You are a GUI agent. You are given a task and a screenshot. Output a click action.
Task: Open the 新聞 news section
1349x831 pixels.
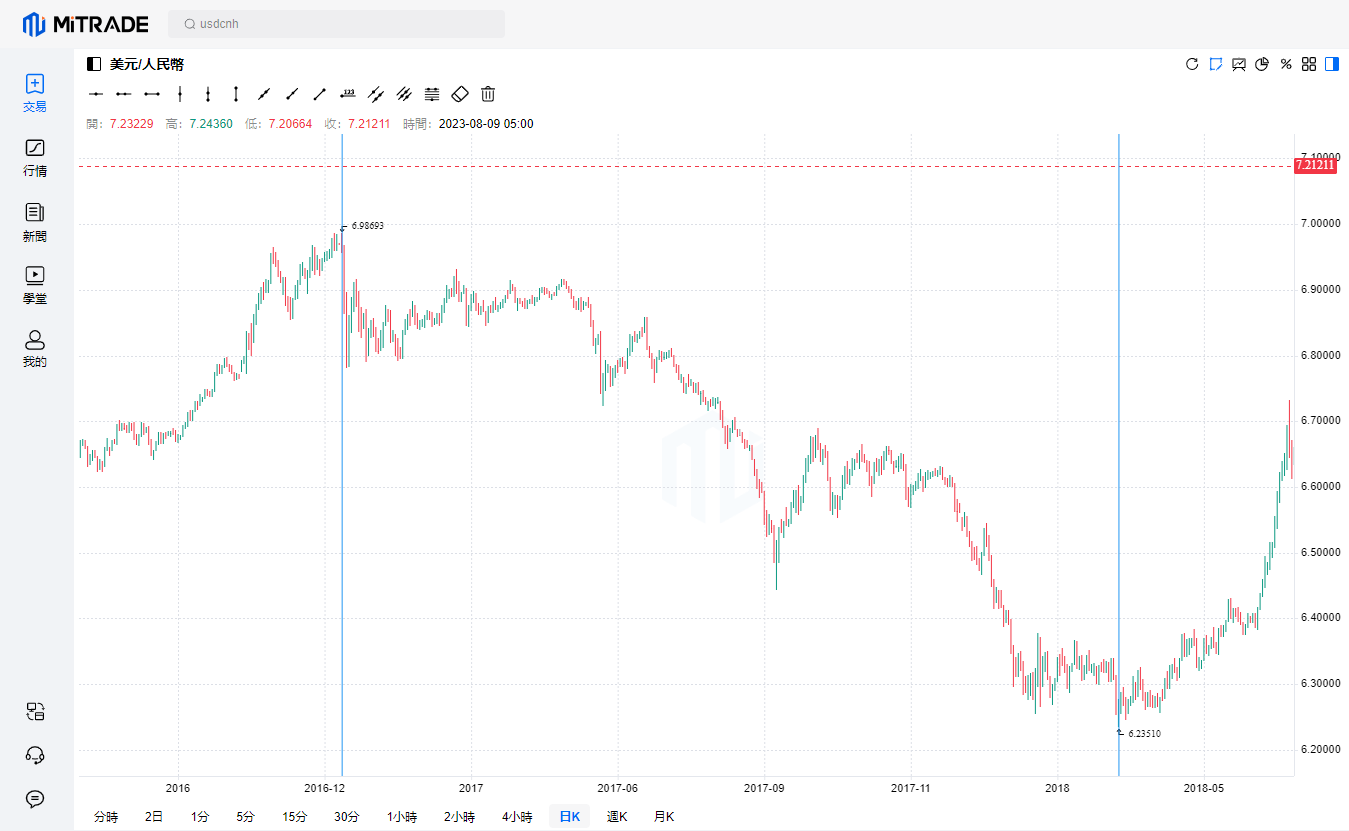35,222
